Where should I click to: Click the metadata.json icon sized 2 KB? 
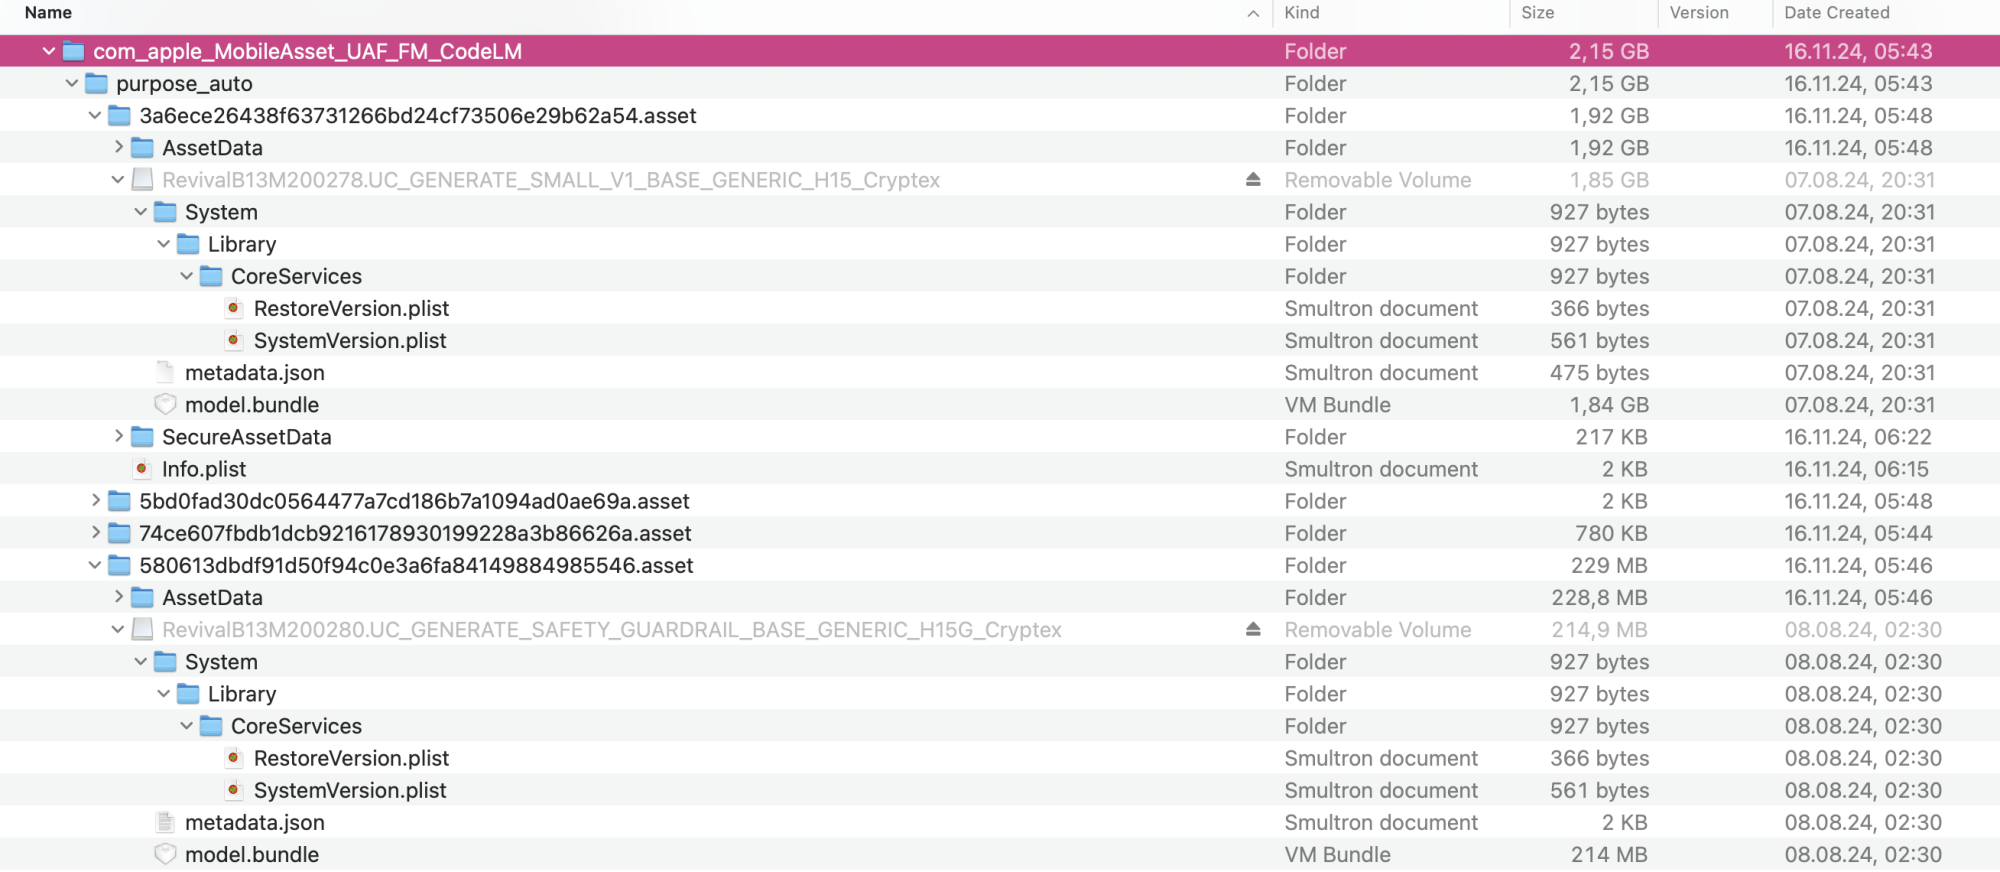pos(165,822)
